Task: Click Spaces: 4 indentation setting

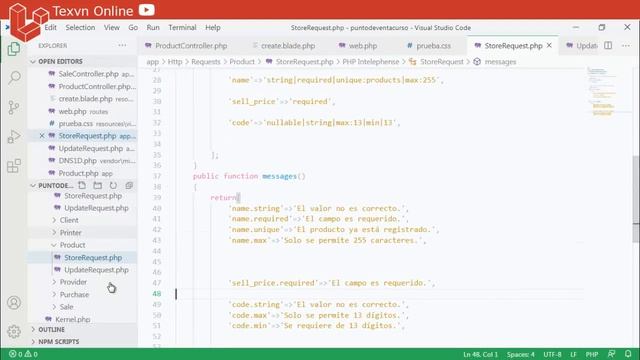Action: [520, 354]
